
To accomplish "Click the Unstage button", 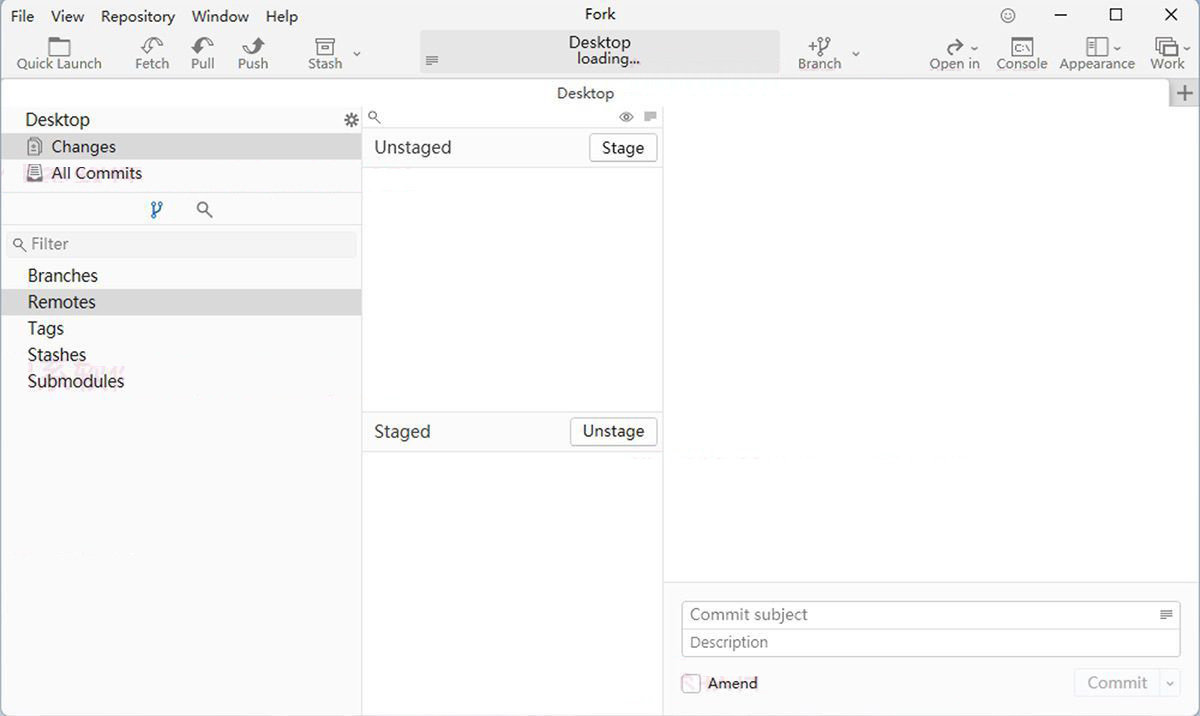I will click(613, 431).
